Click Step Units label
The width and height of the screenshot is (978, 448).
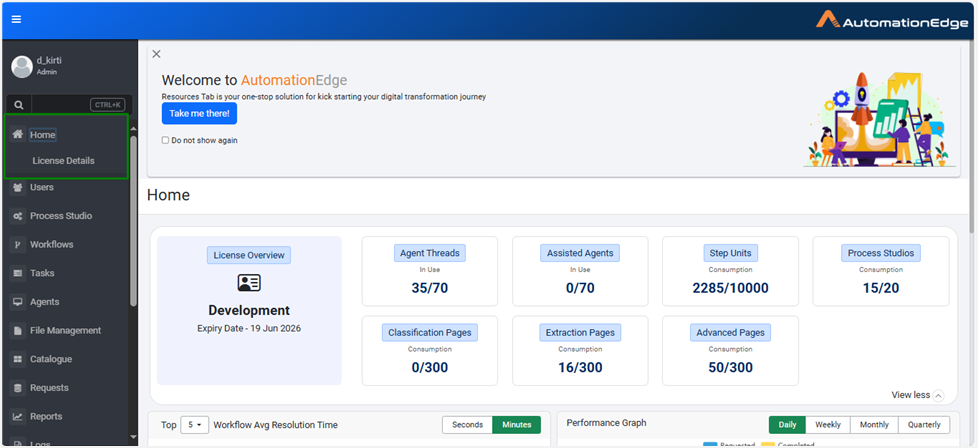pyautogui.click(x=730, y=253)
